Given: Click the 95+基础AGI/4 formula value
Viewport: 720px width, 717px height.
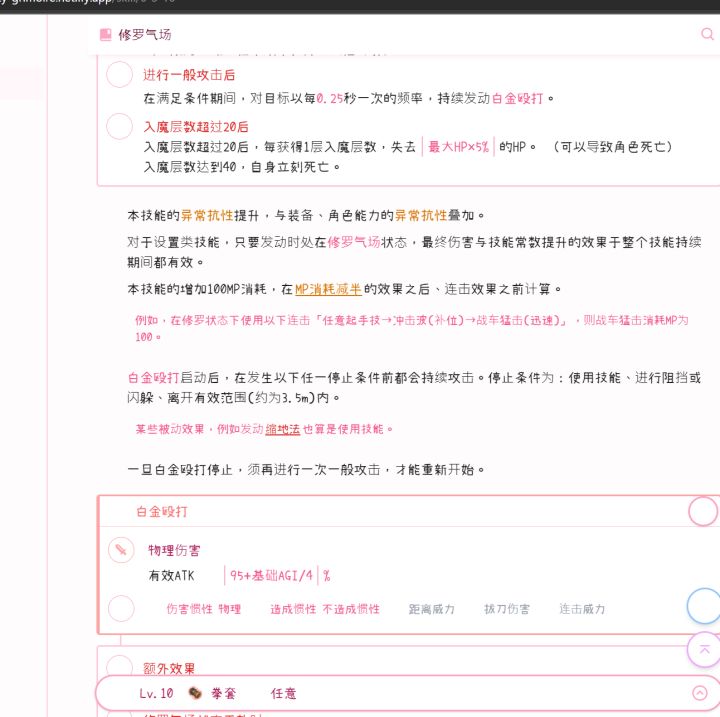Looking at the screenshot, I should click(x=271, y=576).
